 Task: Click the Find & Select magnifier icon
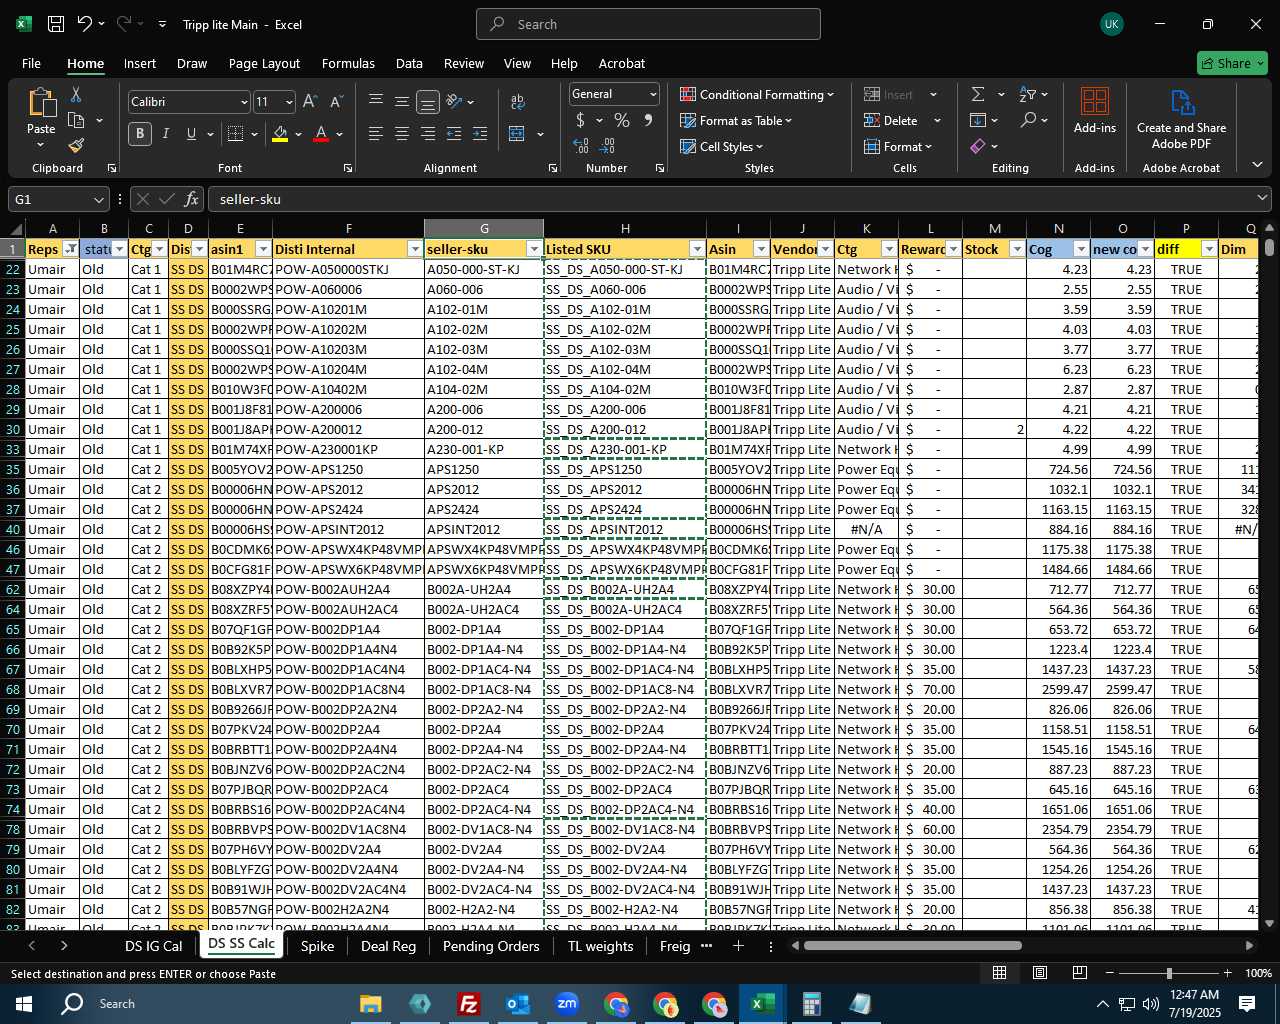pyautogui.click(x=1028, y=120)
